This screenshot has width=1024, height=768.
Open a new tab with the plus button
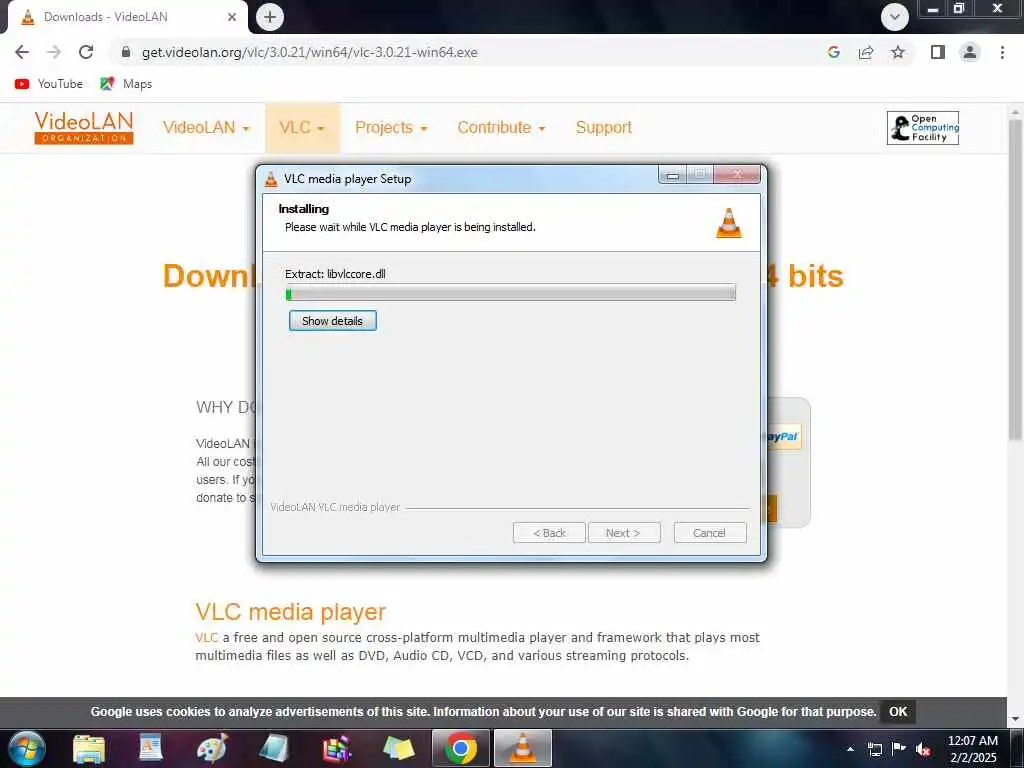(270, 17)
